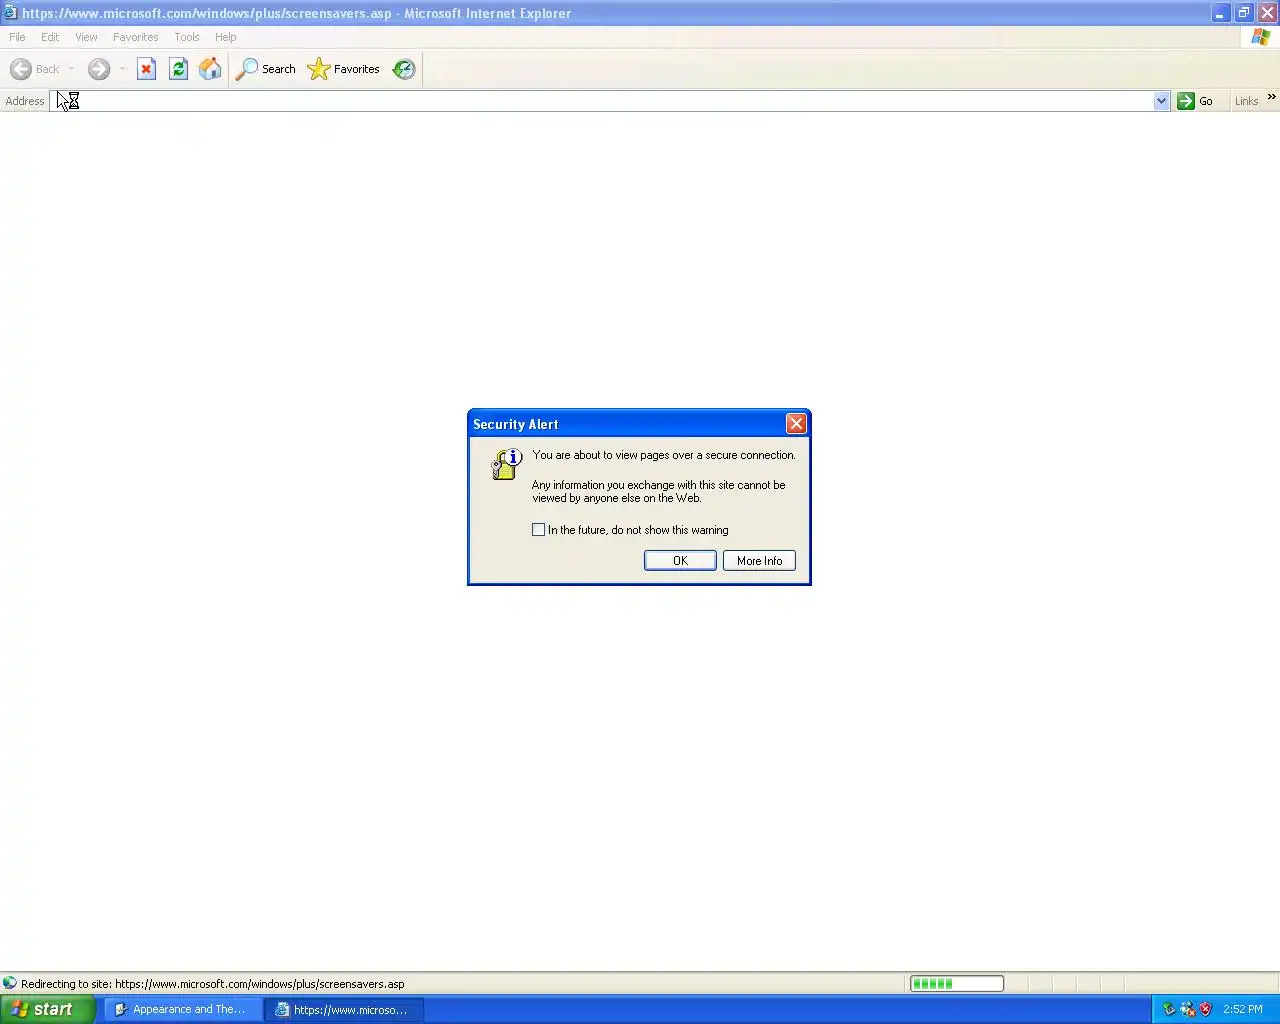Click the page loading progress bar
This screenshot has width=1280, height=1024.
pos(956,984)
